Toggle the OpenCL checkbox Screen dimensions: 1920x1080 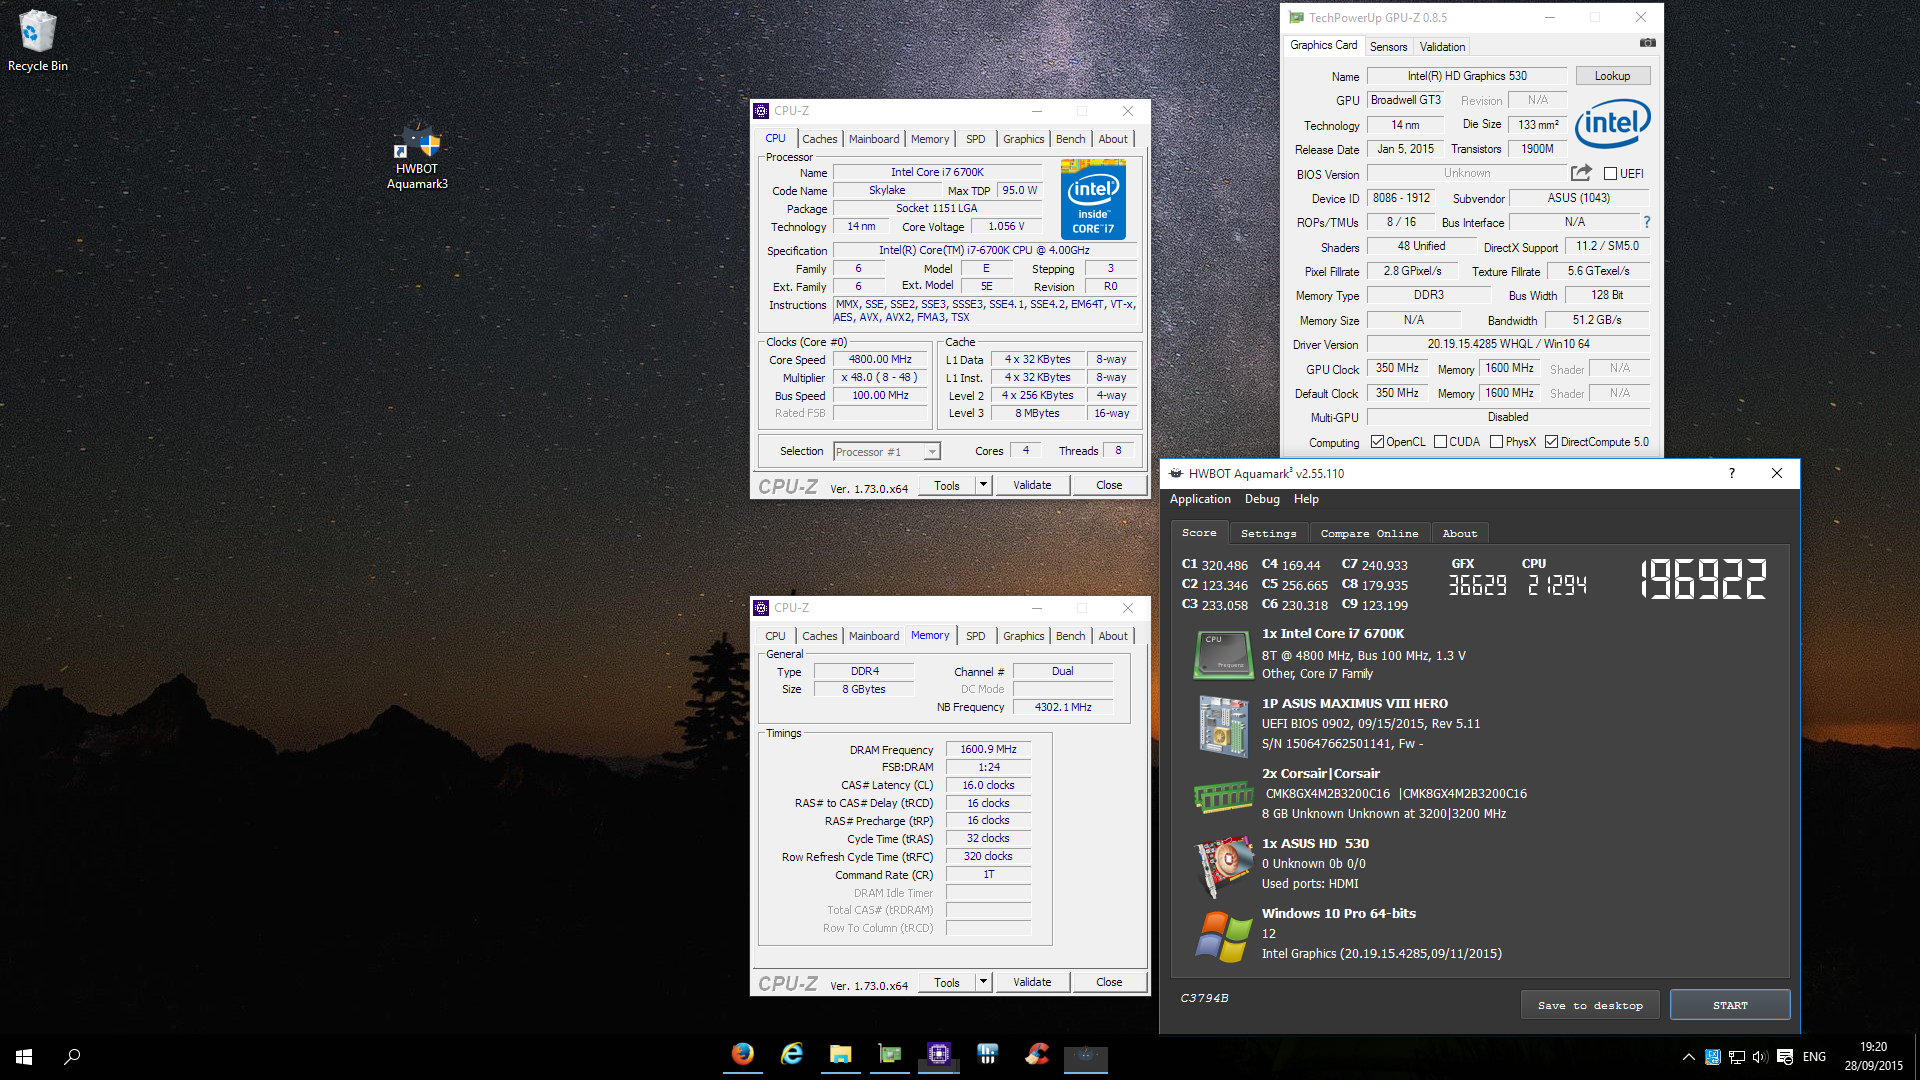[x=1377, y=442]
